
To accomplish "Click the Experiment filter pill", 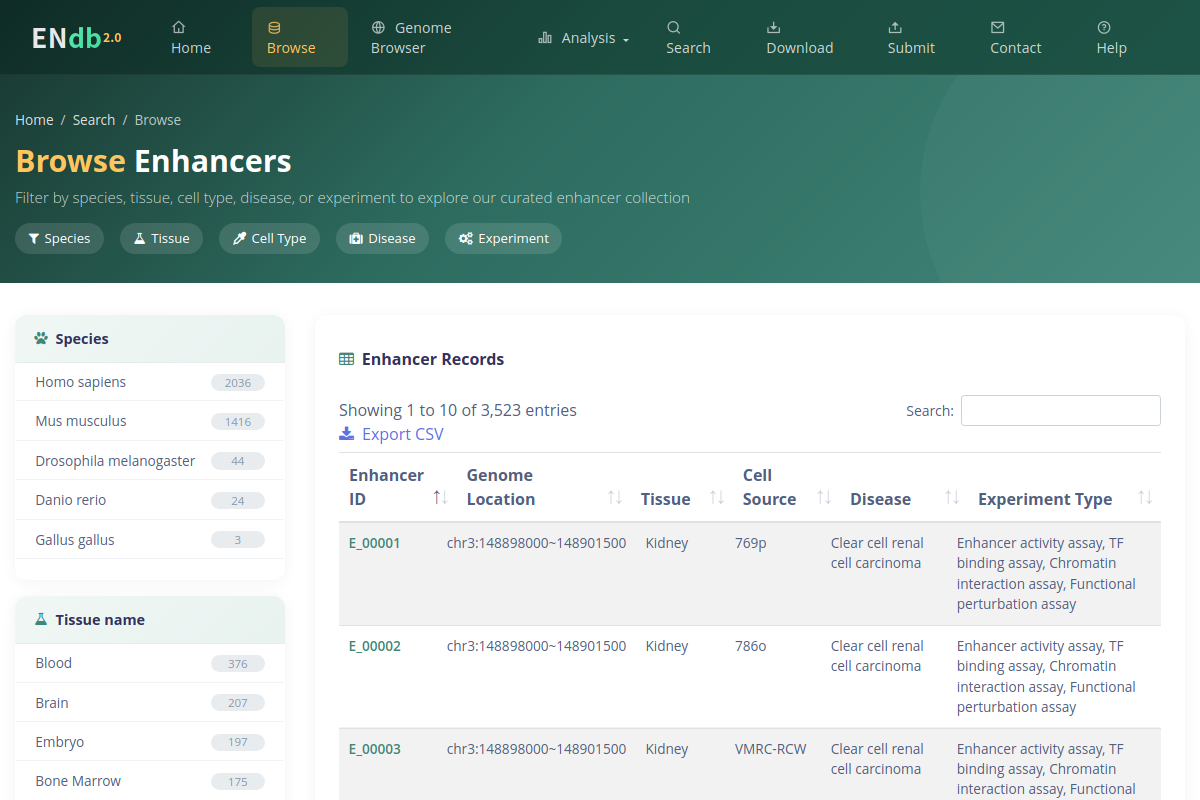I will coord(503,238).
